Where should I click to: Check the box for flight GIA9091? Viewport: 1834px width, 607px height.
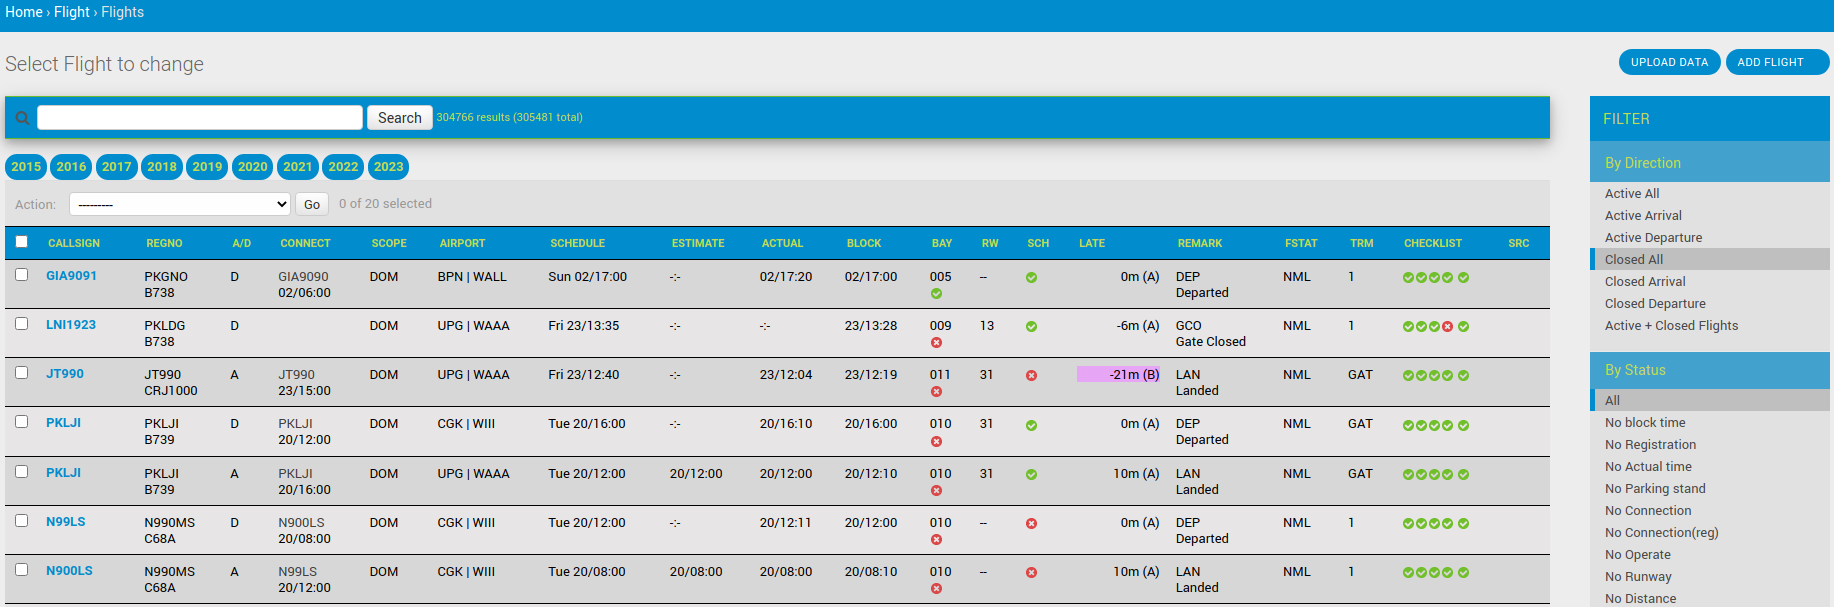[22, 274]
